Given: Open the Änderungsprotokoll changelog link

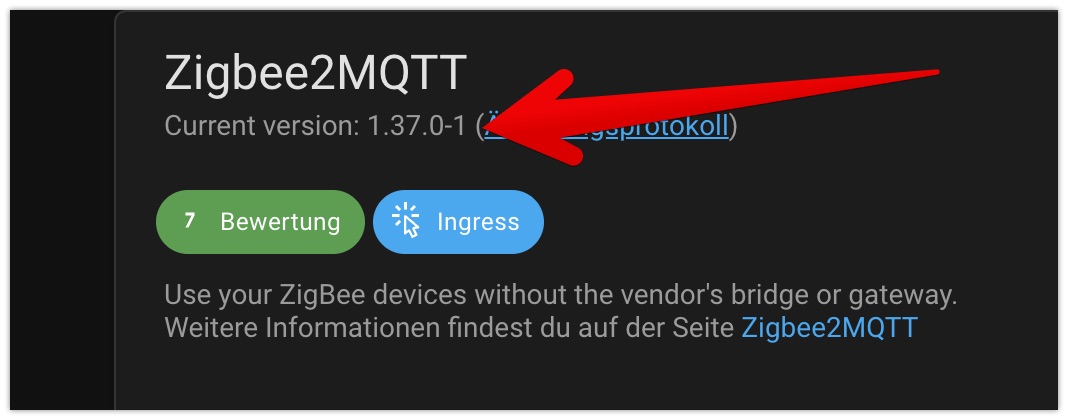Looking at the screenshot, I should tap(606, 126).
